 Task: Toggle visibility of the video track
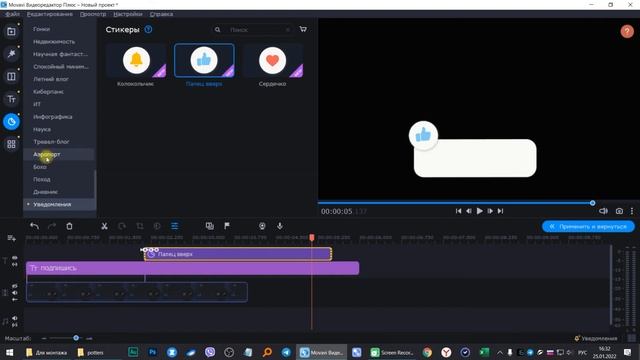tap(15, 287)
